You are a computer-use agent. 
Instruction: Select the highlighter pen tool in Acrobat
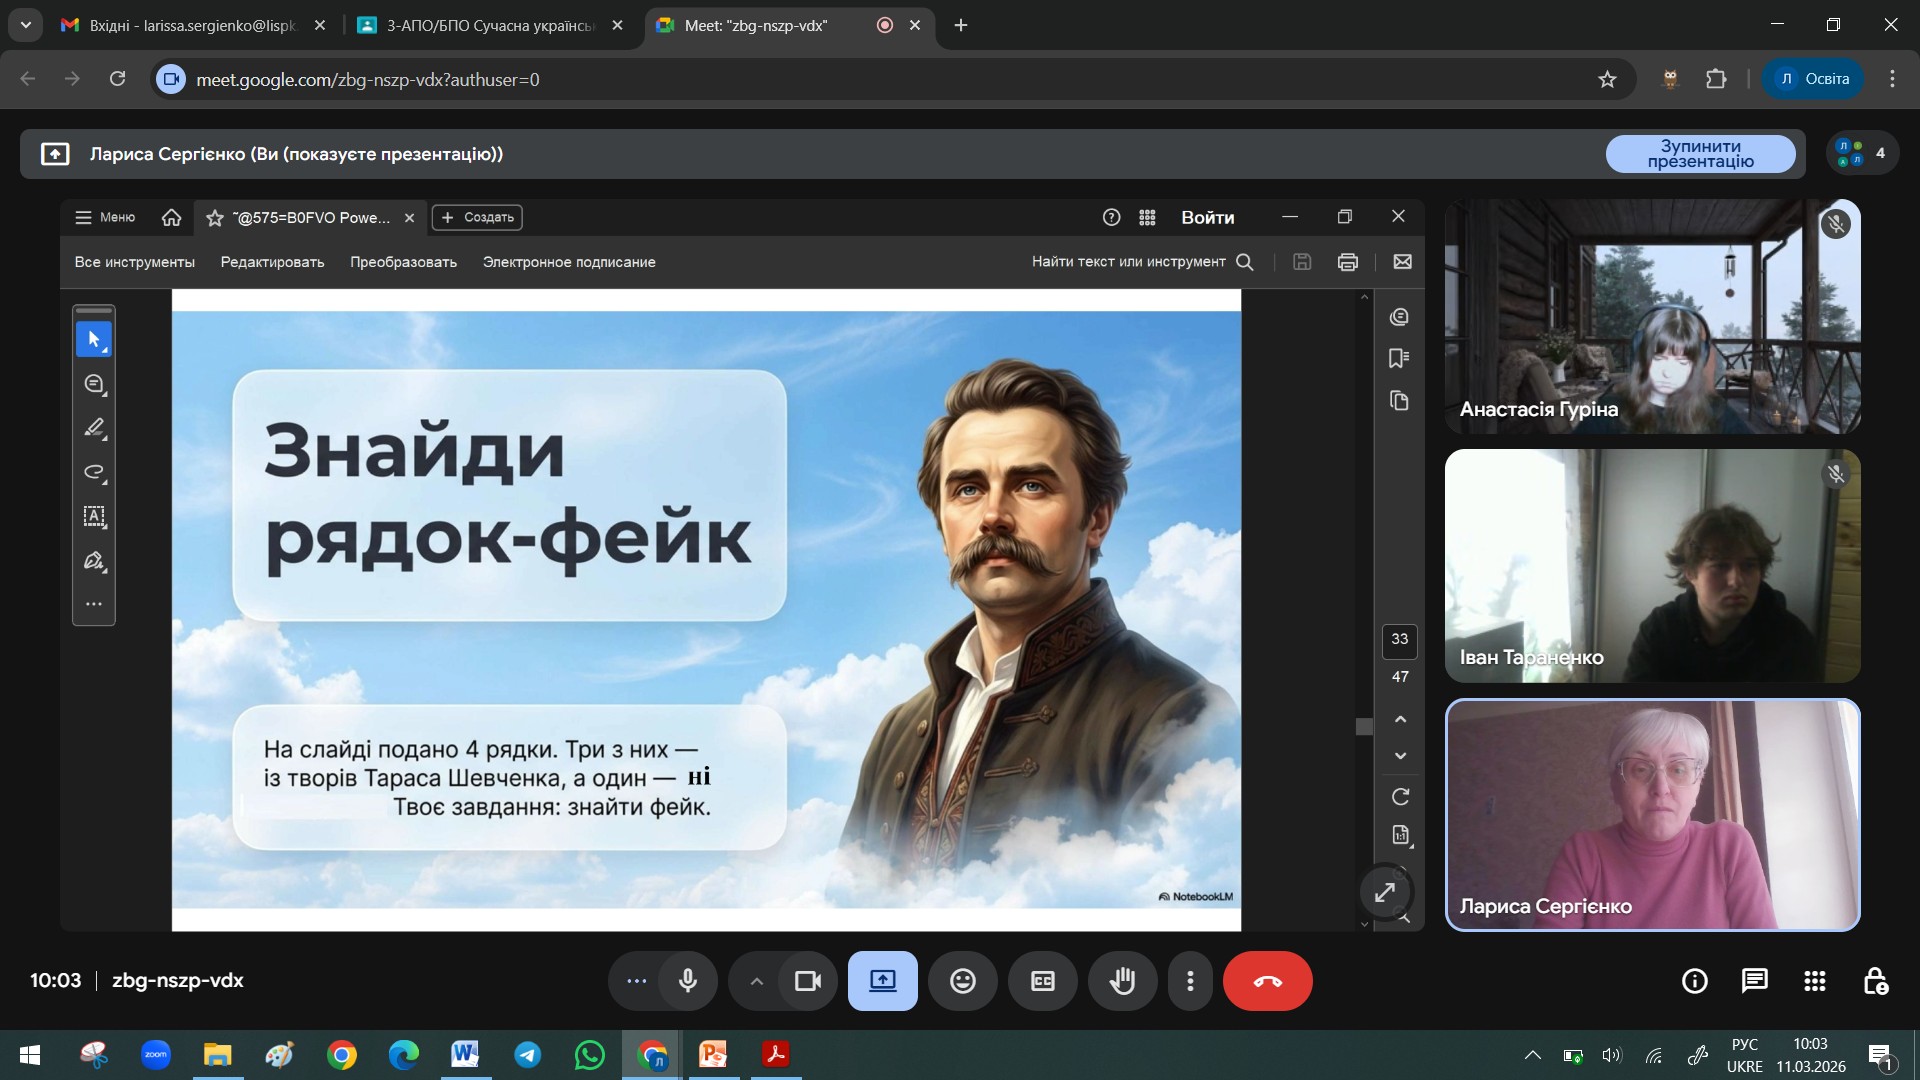[x=94, y=428]
